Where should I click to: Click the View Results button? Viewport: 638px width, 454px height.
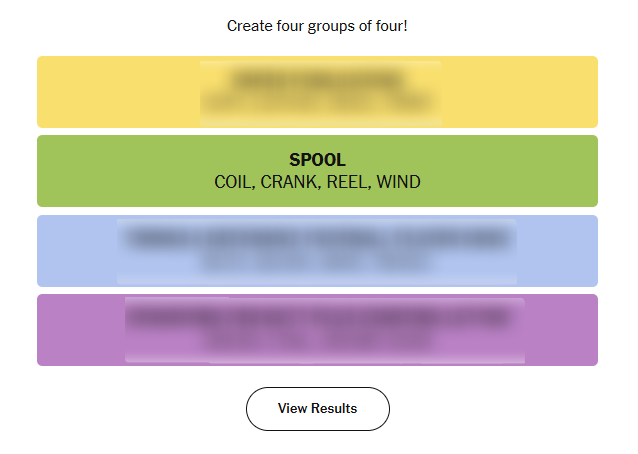click(x=317, y=408)
